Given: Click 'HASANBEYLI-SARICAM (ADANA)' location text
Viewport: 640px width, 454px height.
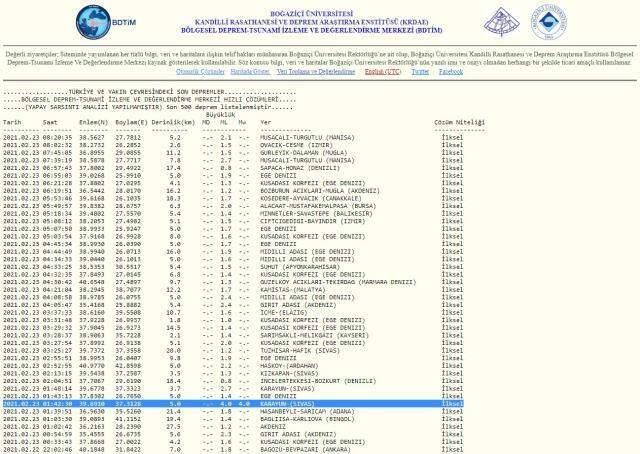Looking at the screenshot, I should (x=307, y=412).
